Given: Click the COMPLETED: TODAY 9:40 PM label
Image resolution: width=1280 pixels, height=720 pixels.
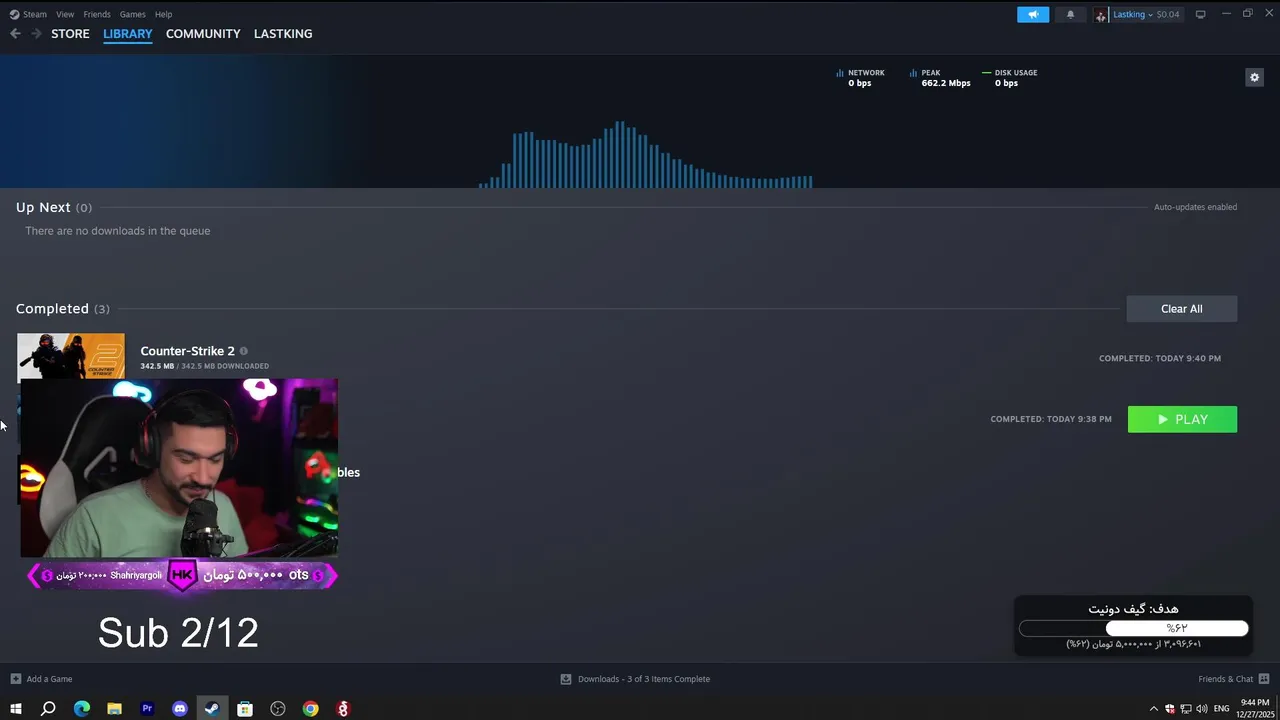Looking at the screenshot, I should [x=1160, y=358].
